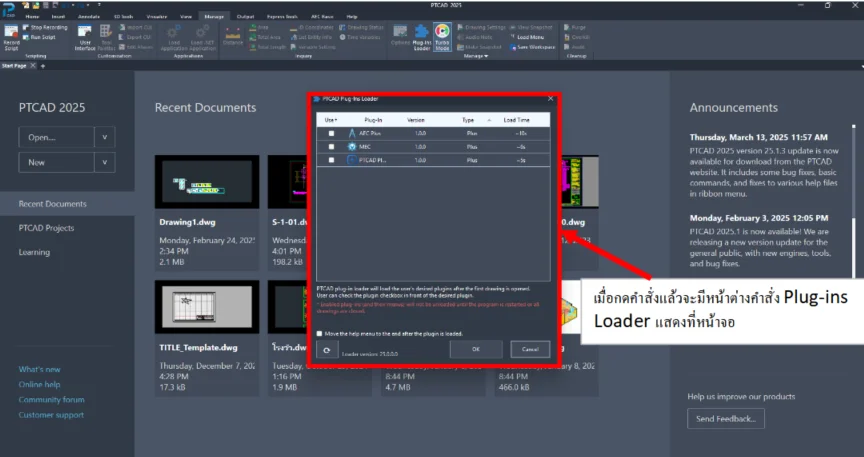864x457 pixels.
Task: Sort plug-ins by the Use column
Action: click(331, 120)
